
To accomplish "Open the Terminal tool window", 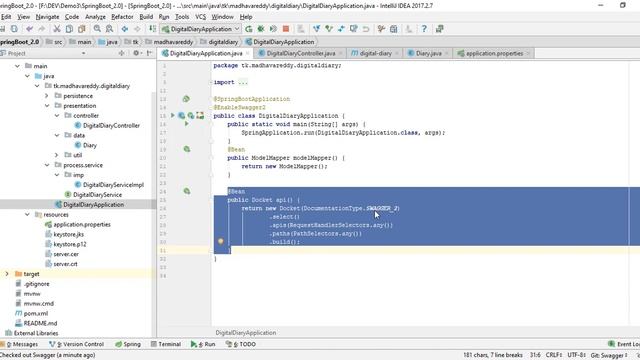I will click(x=166, y=344).
